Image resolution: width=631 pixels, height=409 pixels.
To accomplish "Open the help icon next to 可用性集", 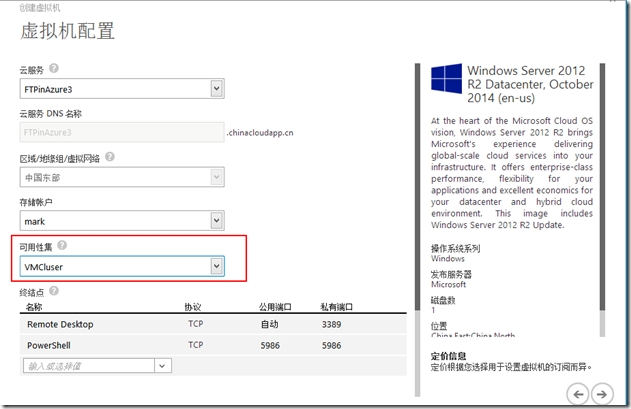I will click(x=62, y=245).
